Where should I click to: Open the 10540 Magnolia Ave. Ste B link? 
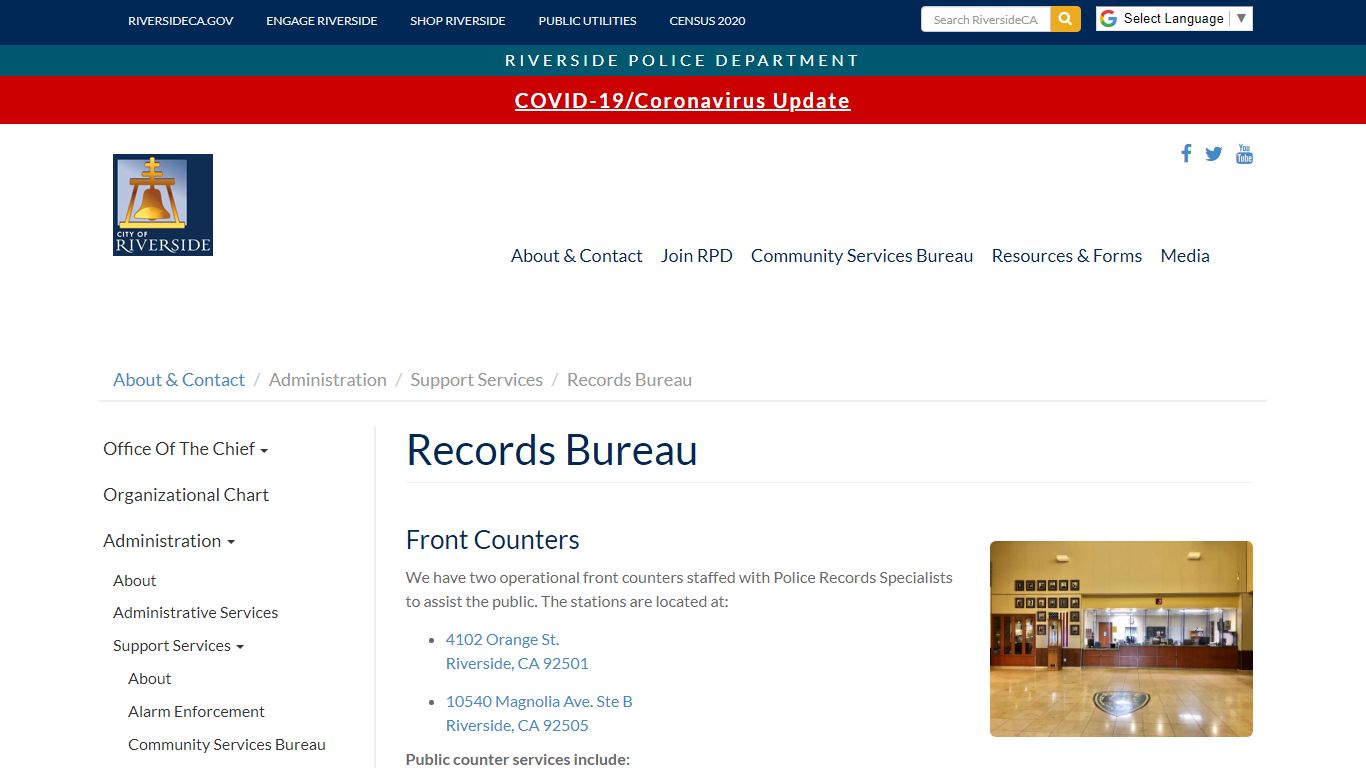point(539,713)
